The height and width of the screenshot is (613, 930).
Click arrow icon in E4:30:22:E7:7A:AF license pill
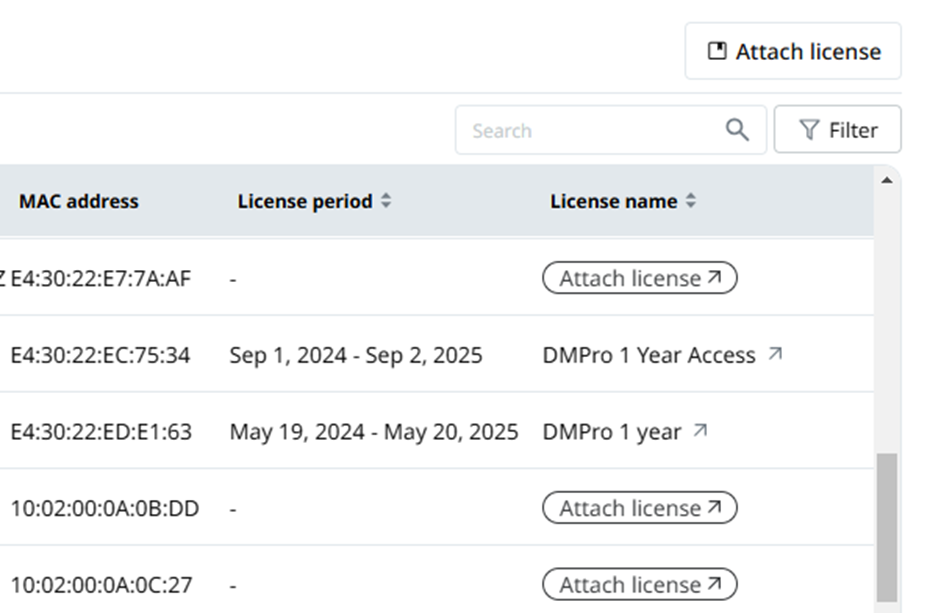(715, 277)
